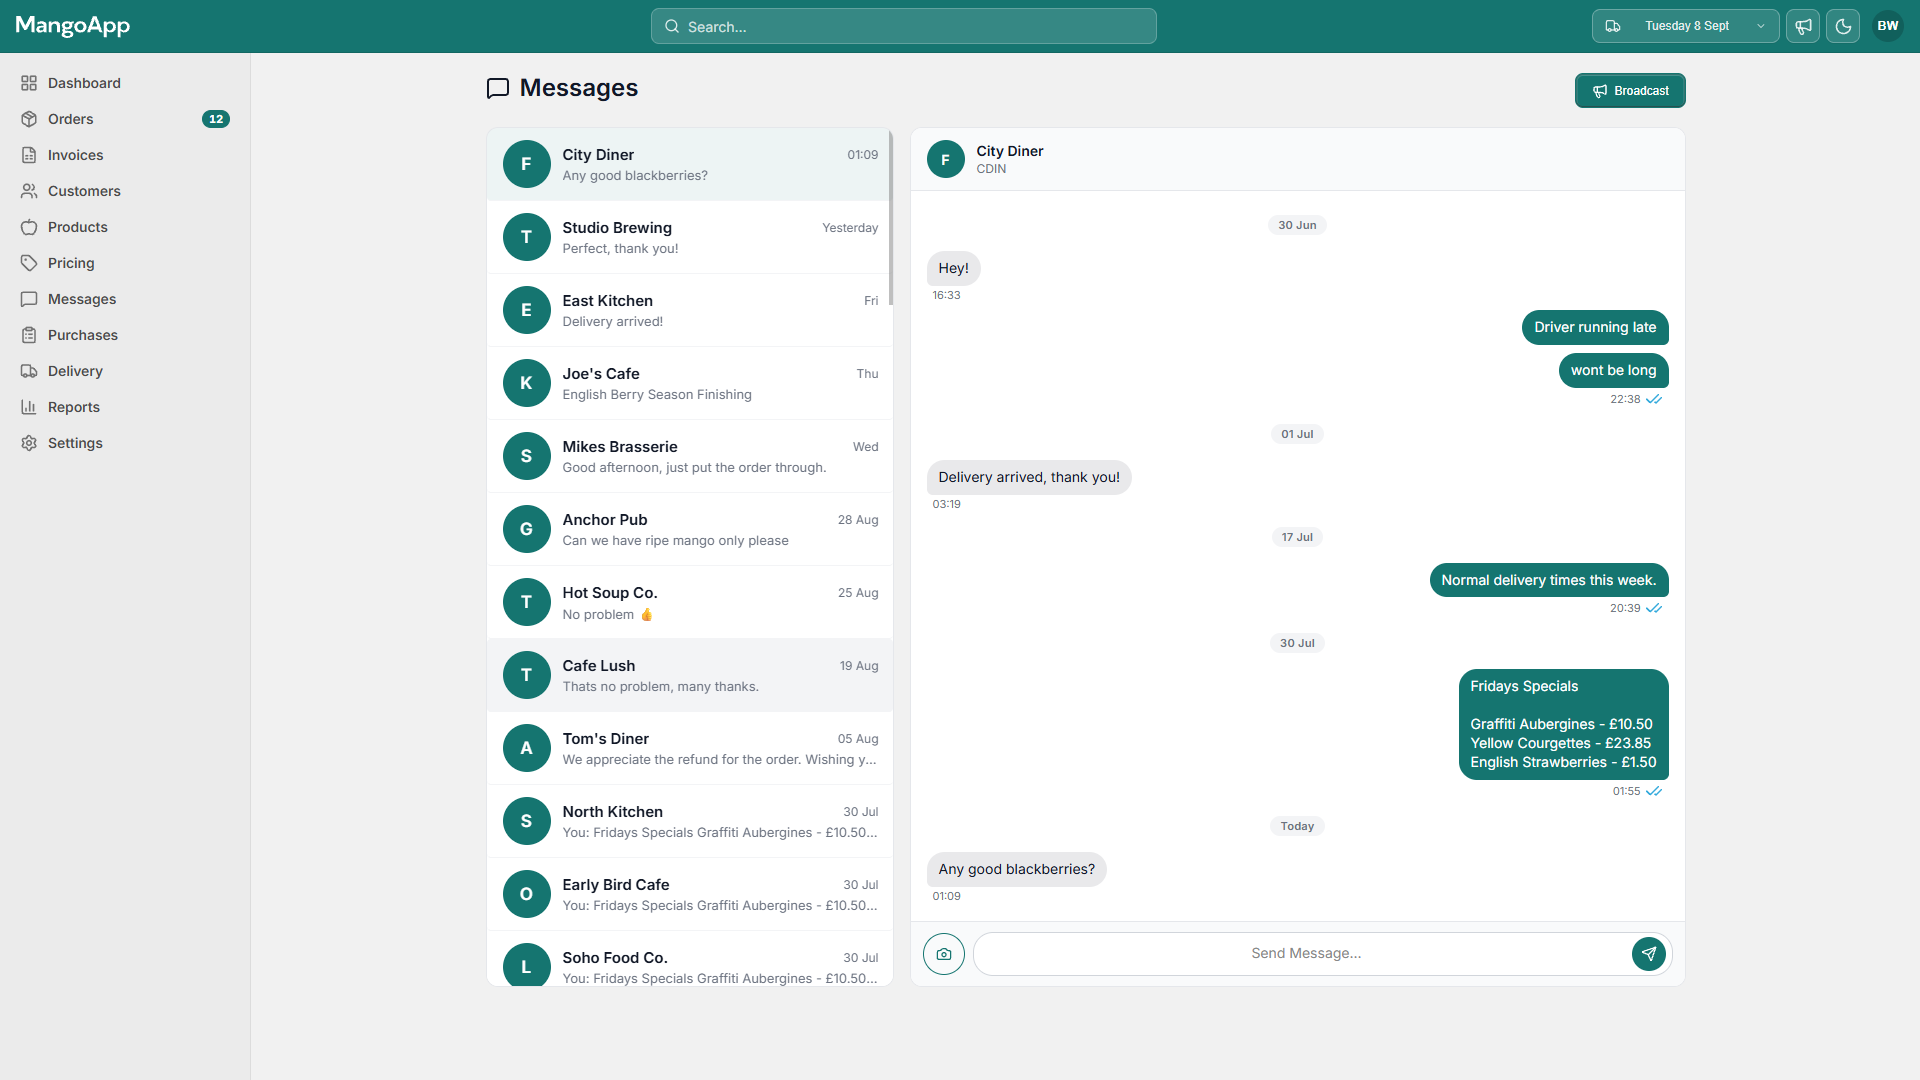Open Dashboard from the sidebar
Image resolution: width=1920 pixels, height=1080 pixels.
[x=125, y=83]
